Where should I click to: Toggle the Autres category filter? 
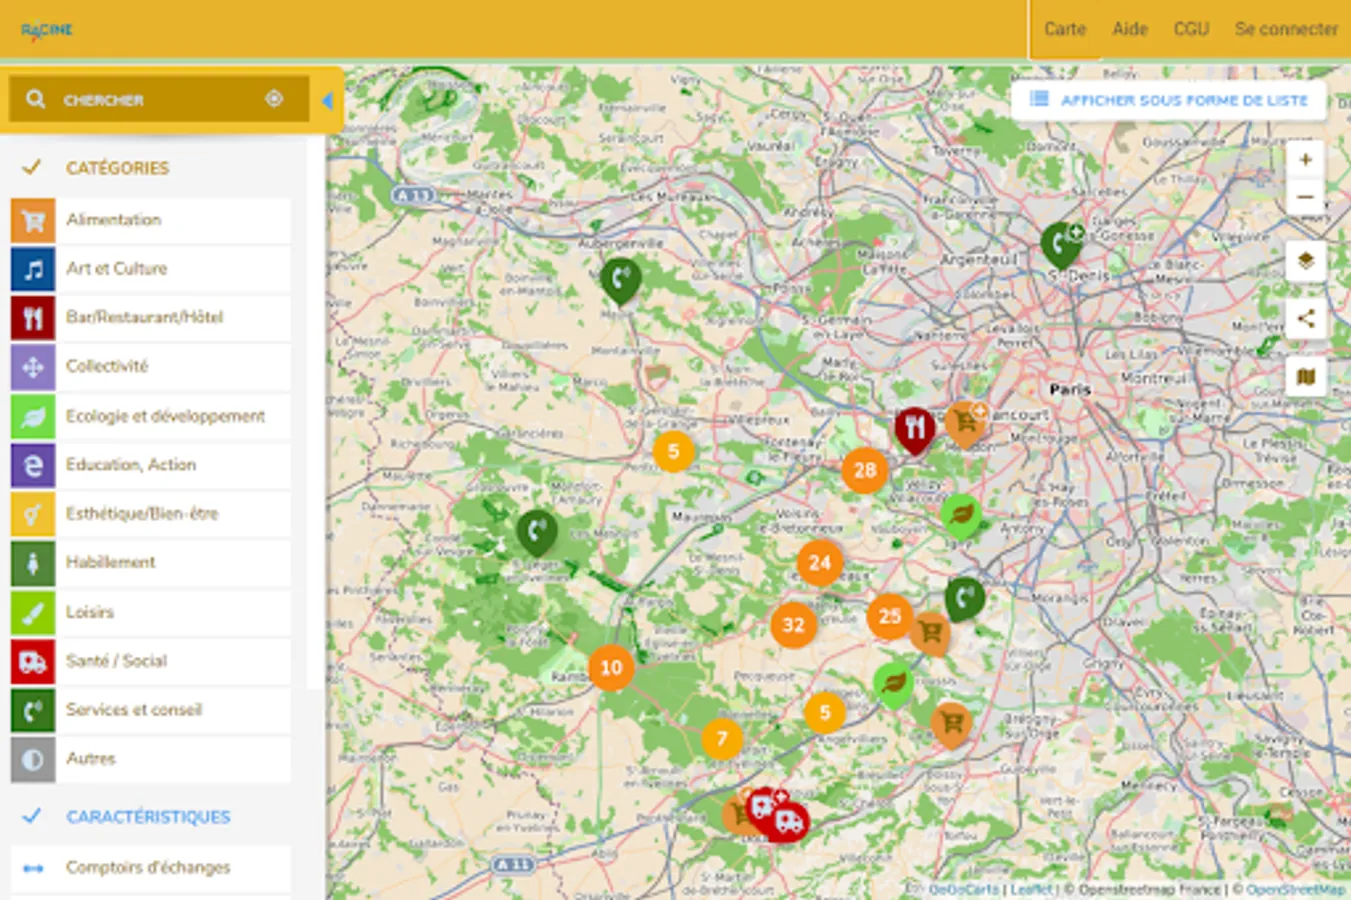coord(151,759)
